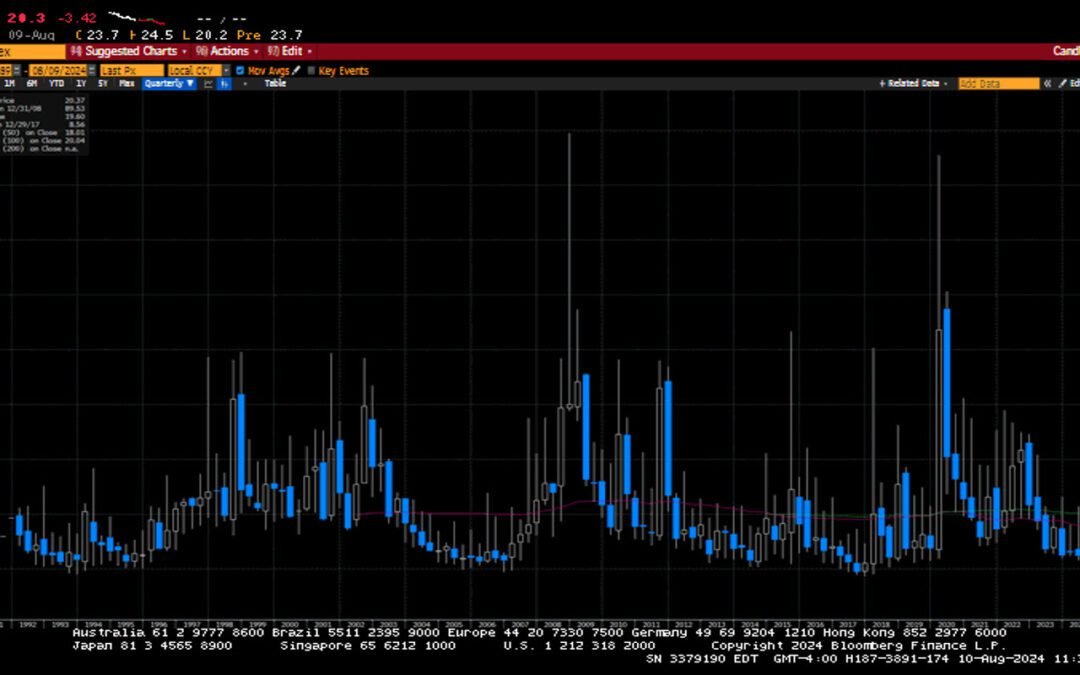Click the plus icon of Related Data
The height and width of the screenshot is (675, 1080).
(882, 83)
